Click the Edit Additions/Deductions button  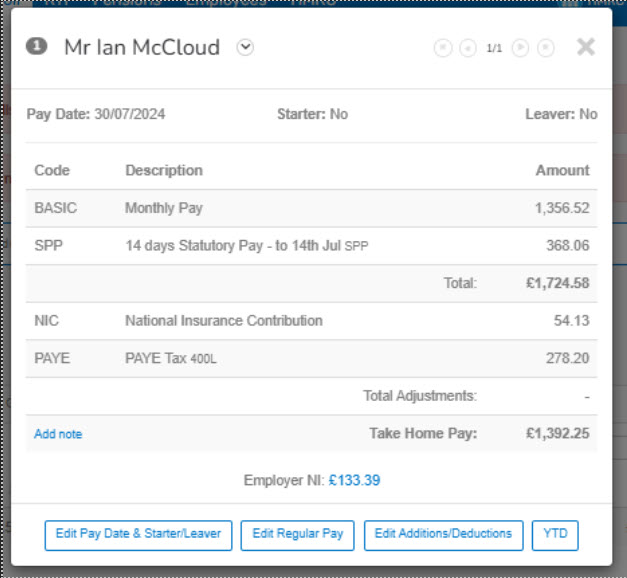coord(443,534)
